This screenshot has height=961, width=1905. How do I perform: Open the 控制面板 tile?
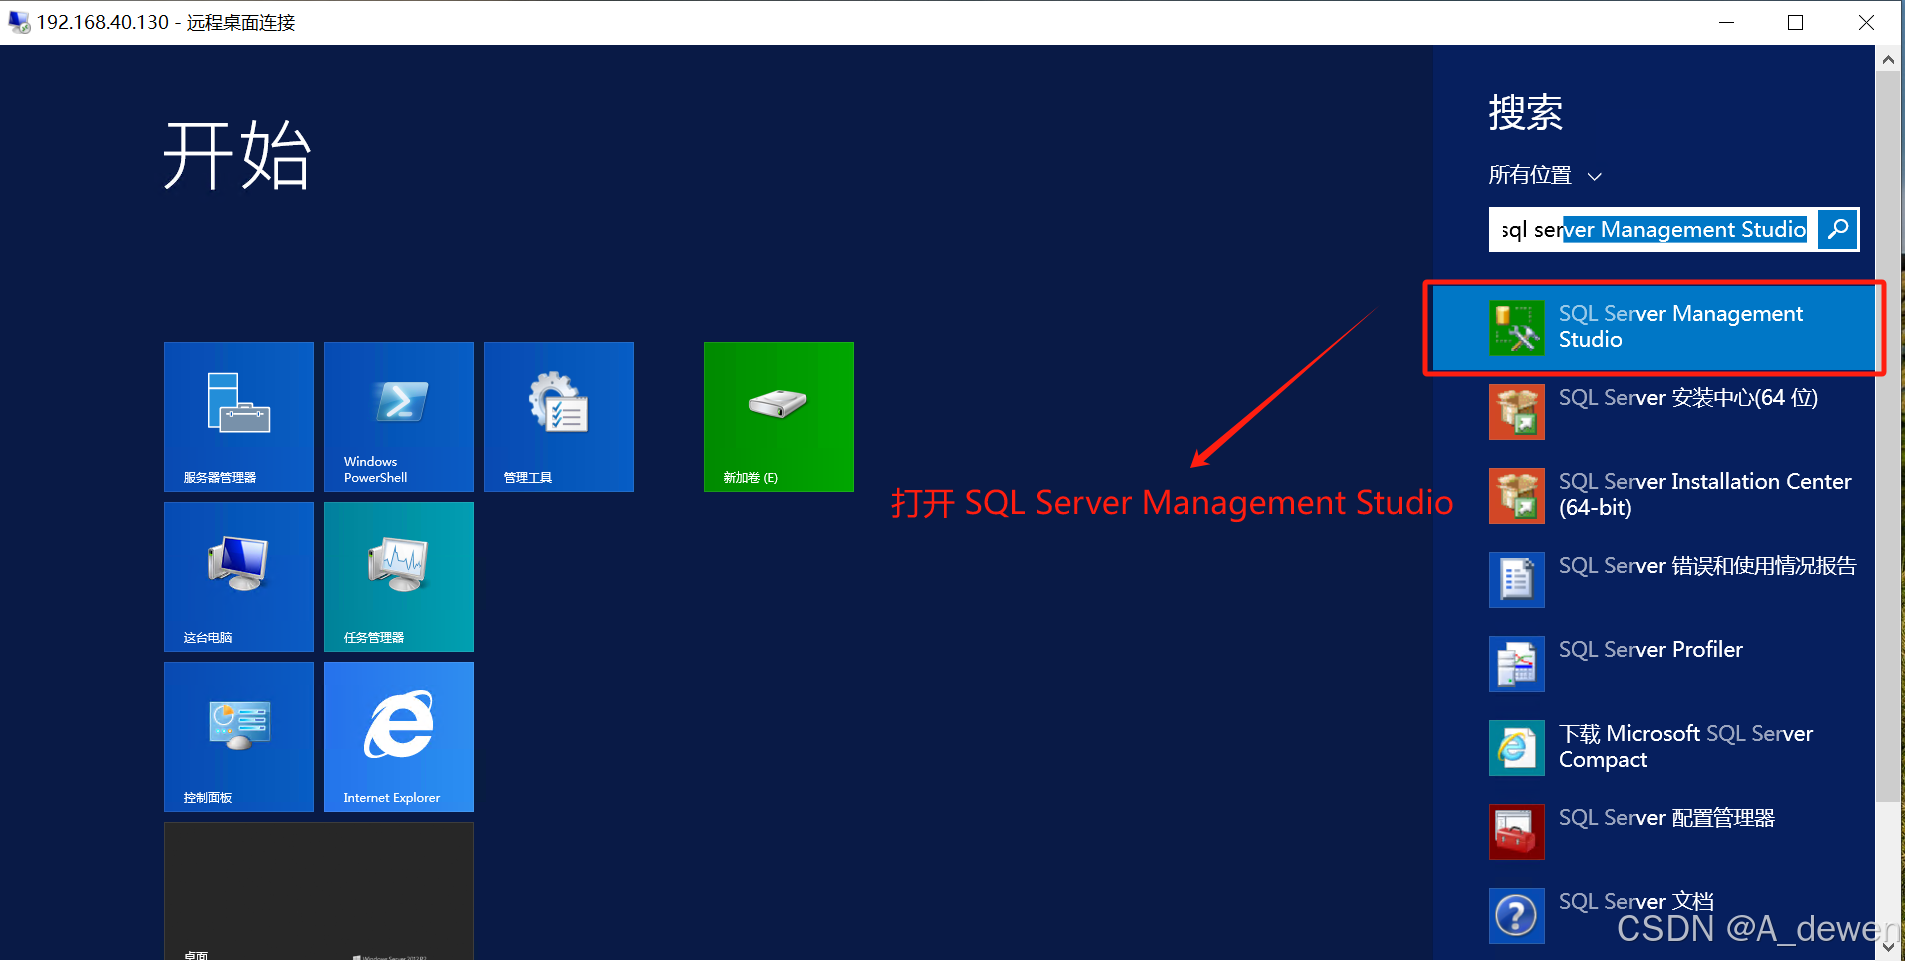pyautogui.click(x=239, y=737)
